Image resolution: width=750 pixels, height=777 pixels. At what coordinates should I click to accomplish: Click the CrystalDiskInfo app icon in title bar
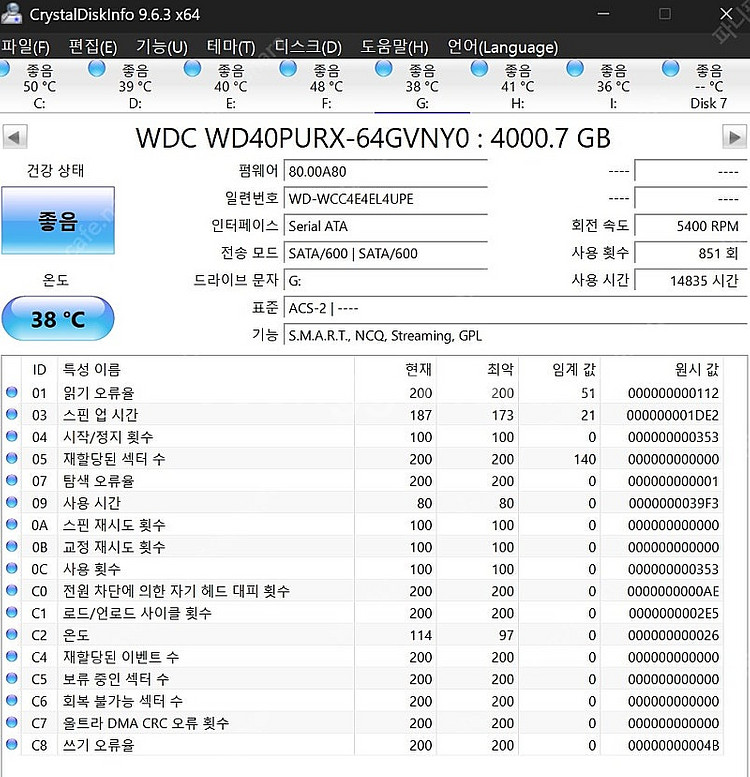point(11,13)
